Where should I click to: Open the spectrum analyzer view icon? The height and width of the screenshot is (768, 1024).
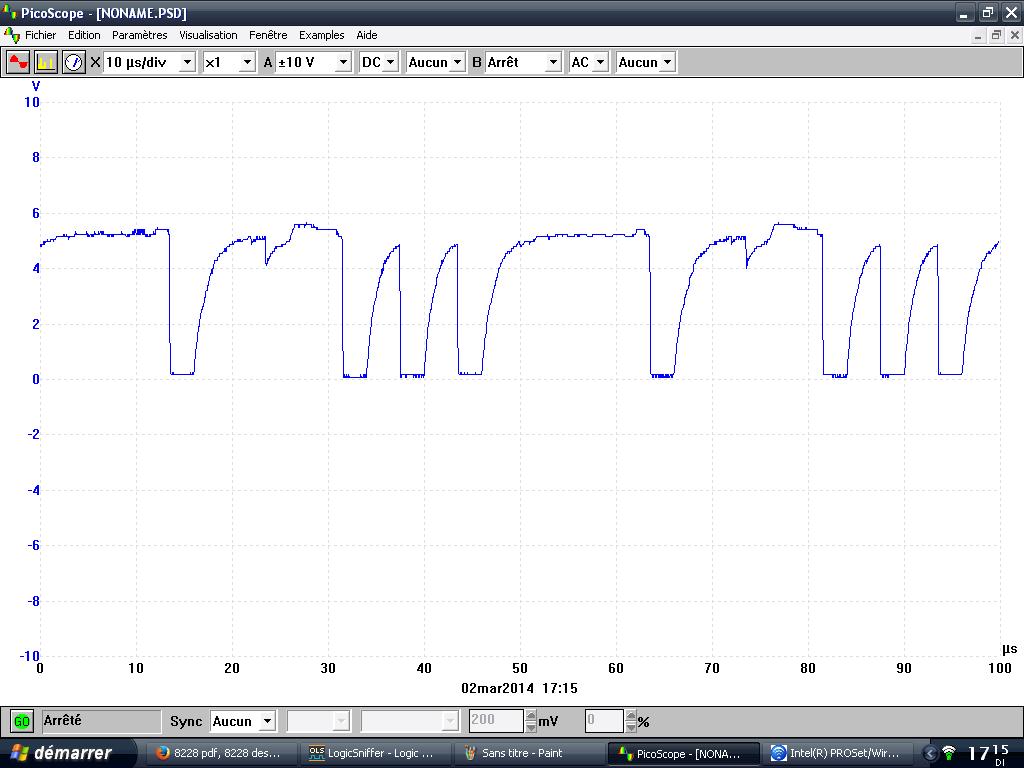pos(46,62)
